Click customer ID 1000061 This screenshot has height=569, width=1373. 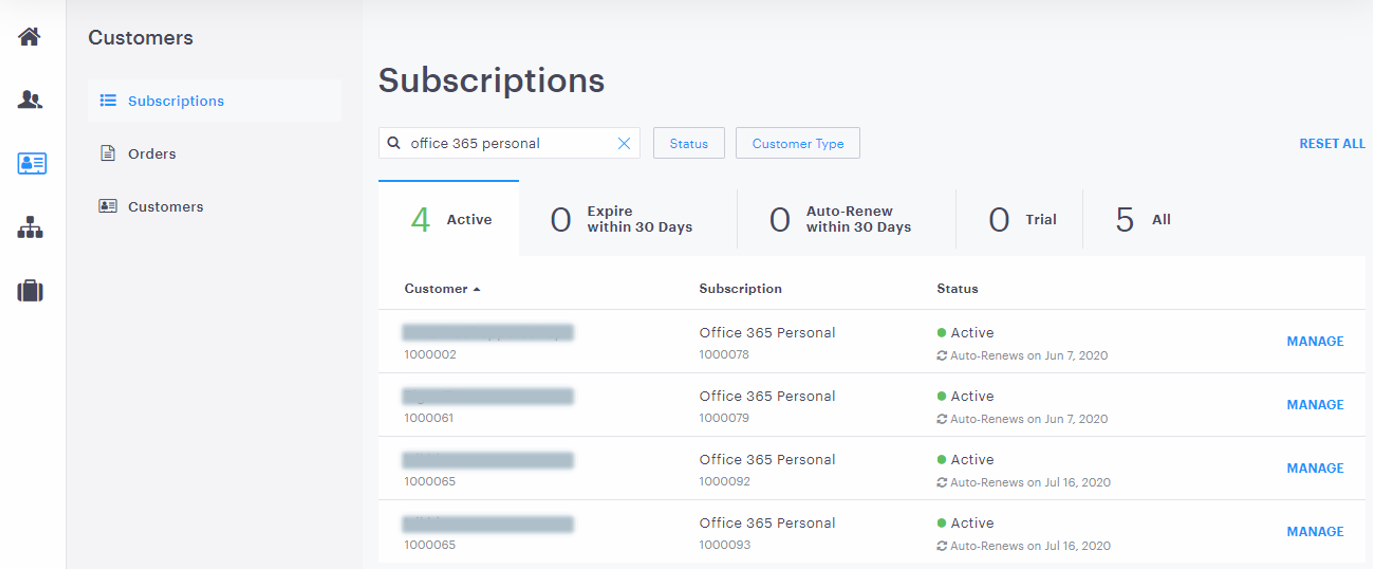coord(429,418)
